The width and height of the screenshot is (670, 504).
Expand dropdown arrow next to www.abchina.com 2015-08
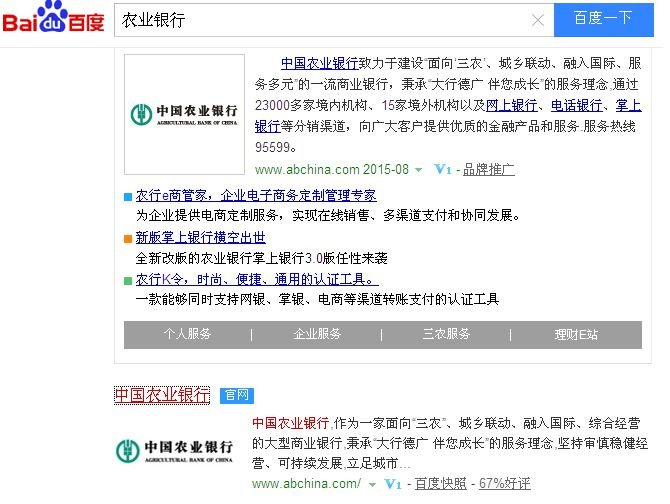[418, 170]
